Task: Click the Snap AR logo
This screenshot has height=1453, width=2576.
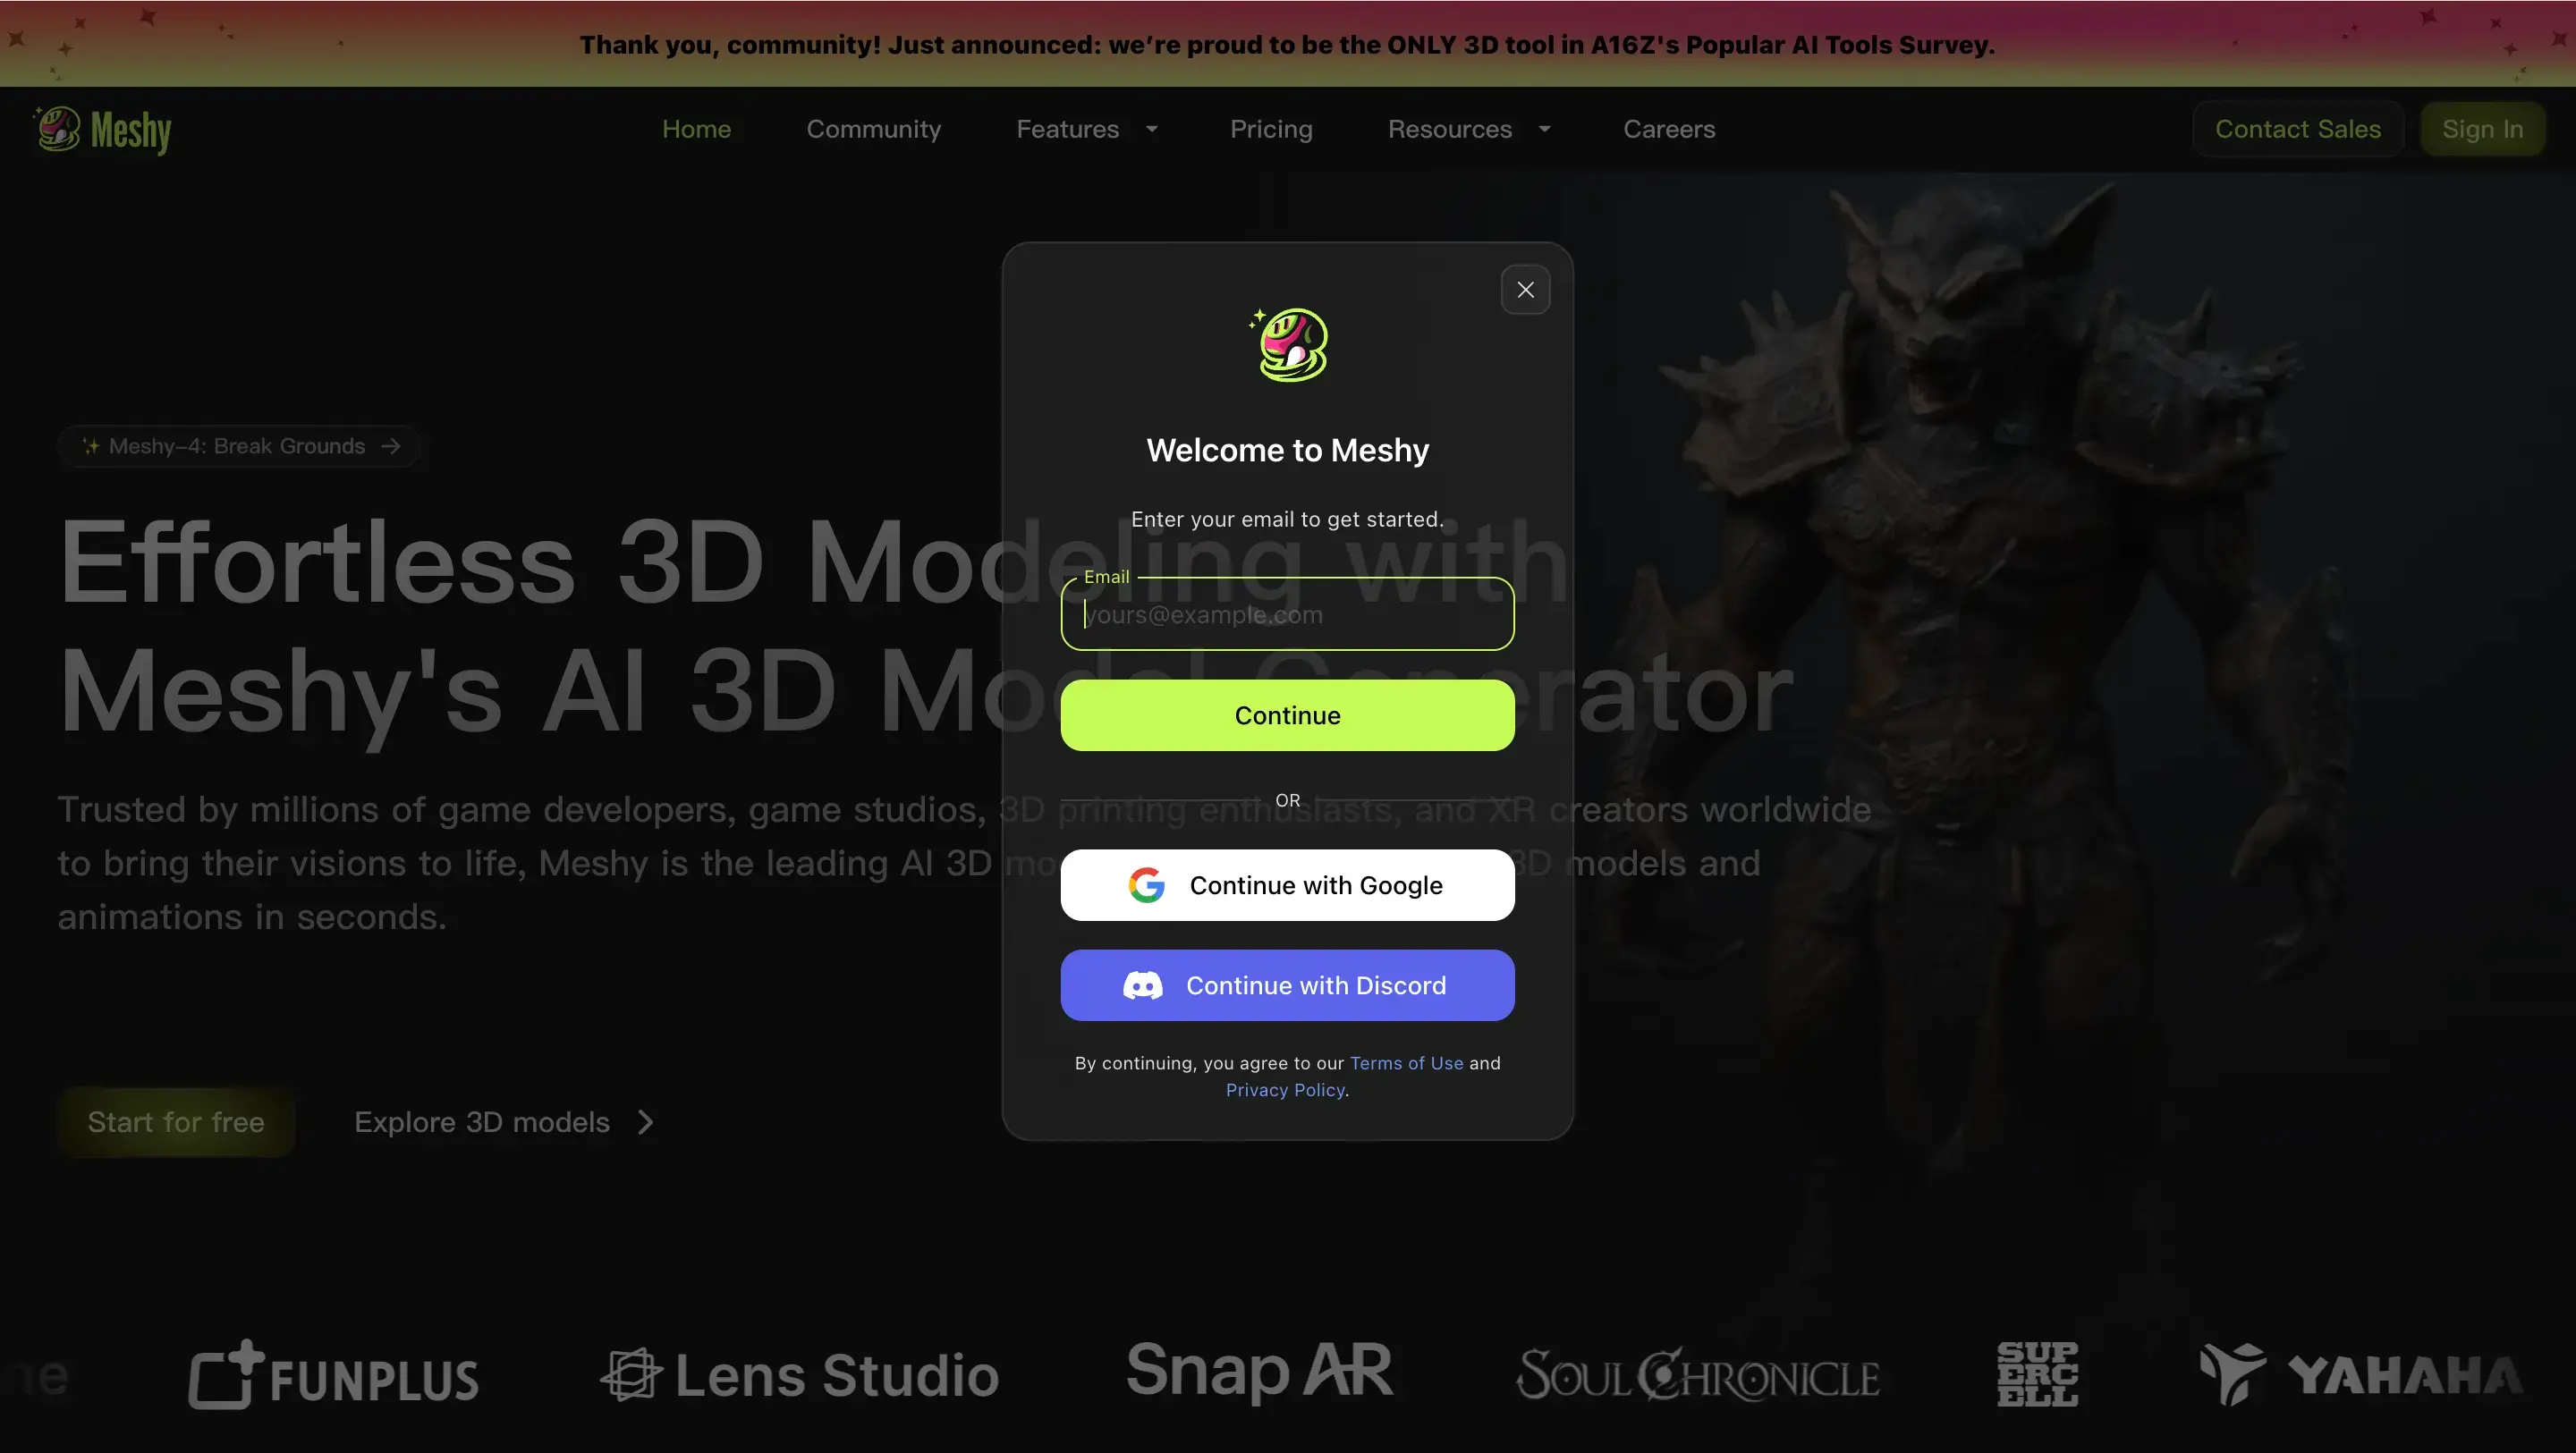Action: tap(1258, 1372)
